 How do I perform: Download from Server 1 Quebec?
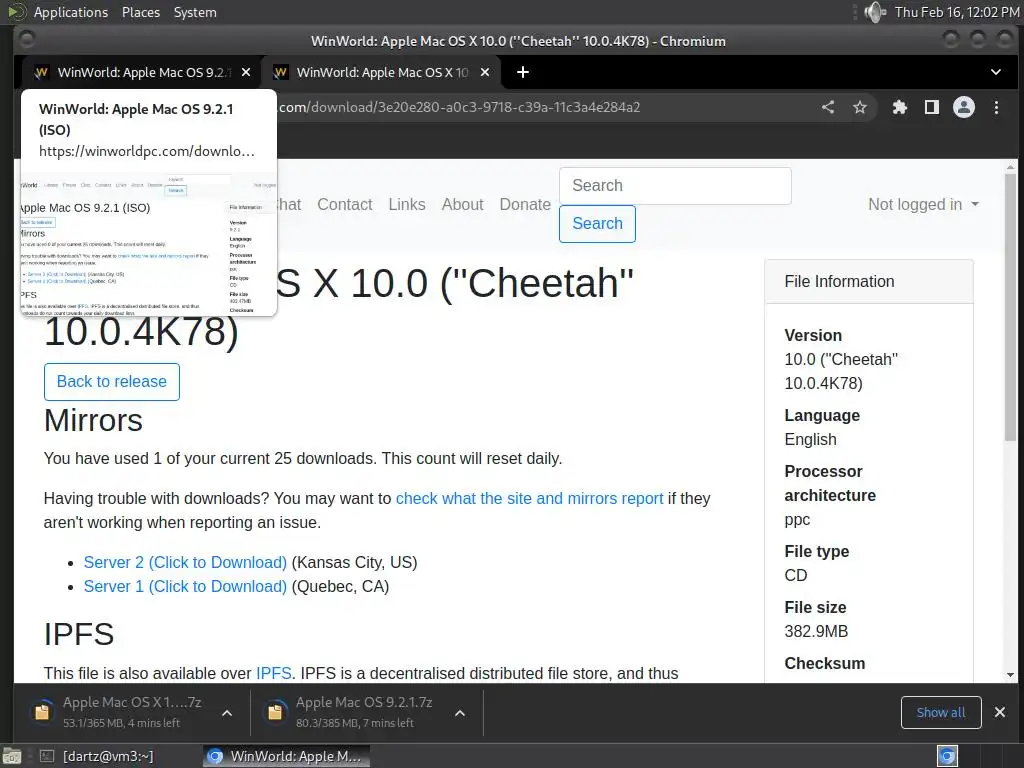click(185, 586)
